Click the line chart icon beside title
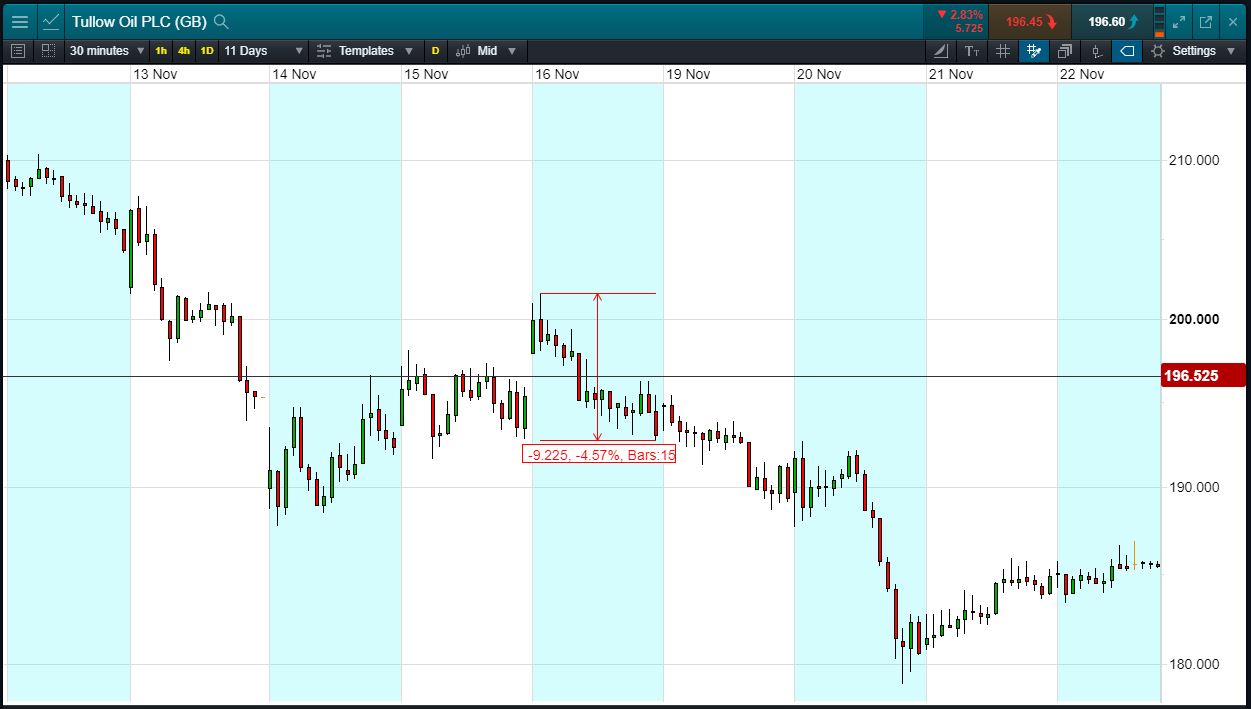The image size is (1251, 709). pyautogui.click(x=51, y=21)
